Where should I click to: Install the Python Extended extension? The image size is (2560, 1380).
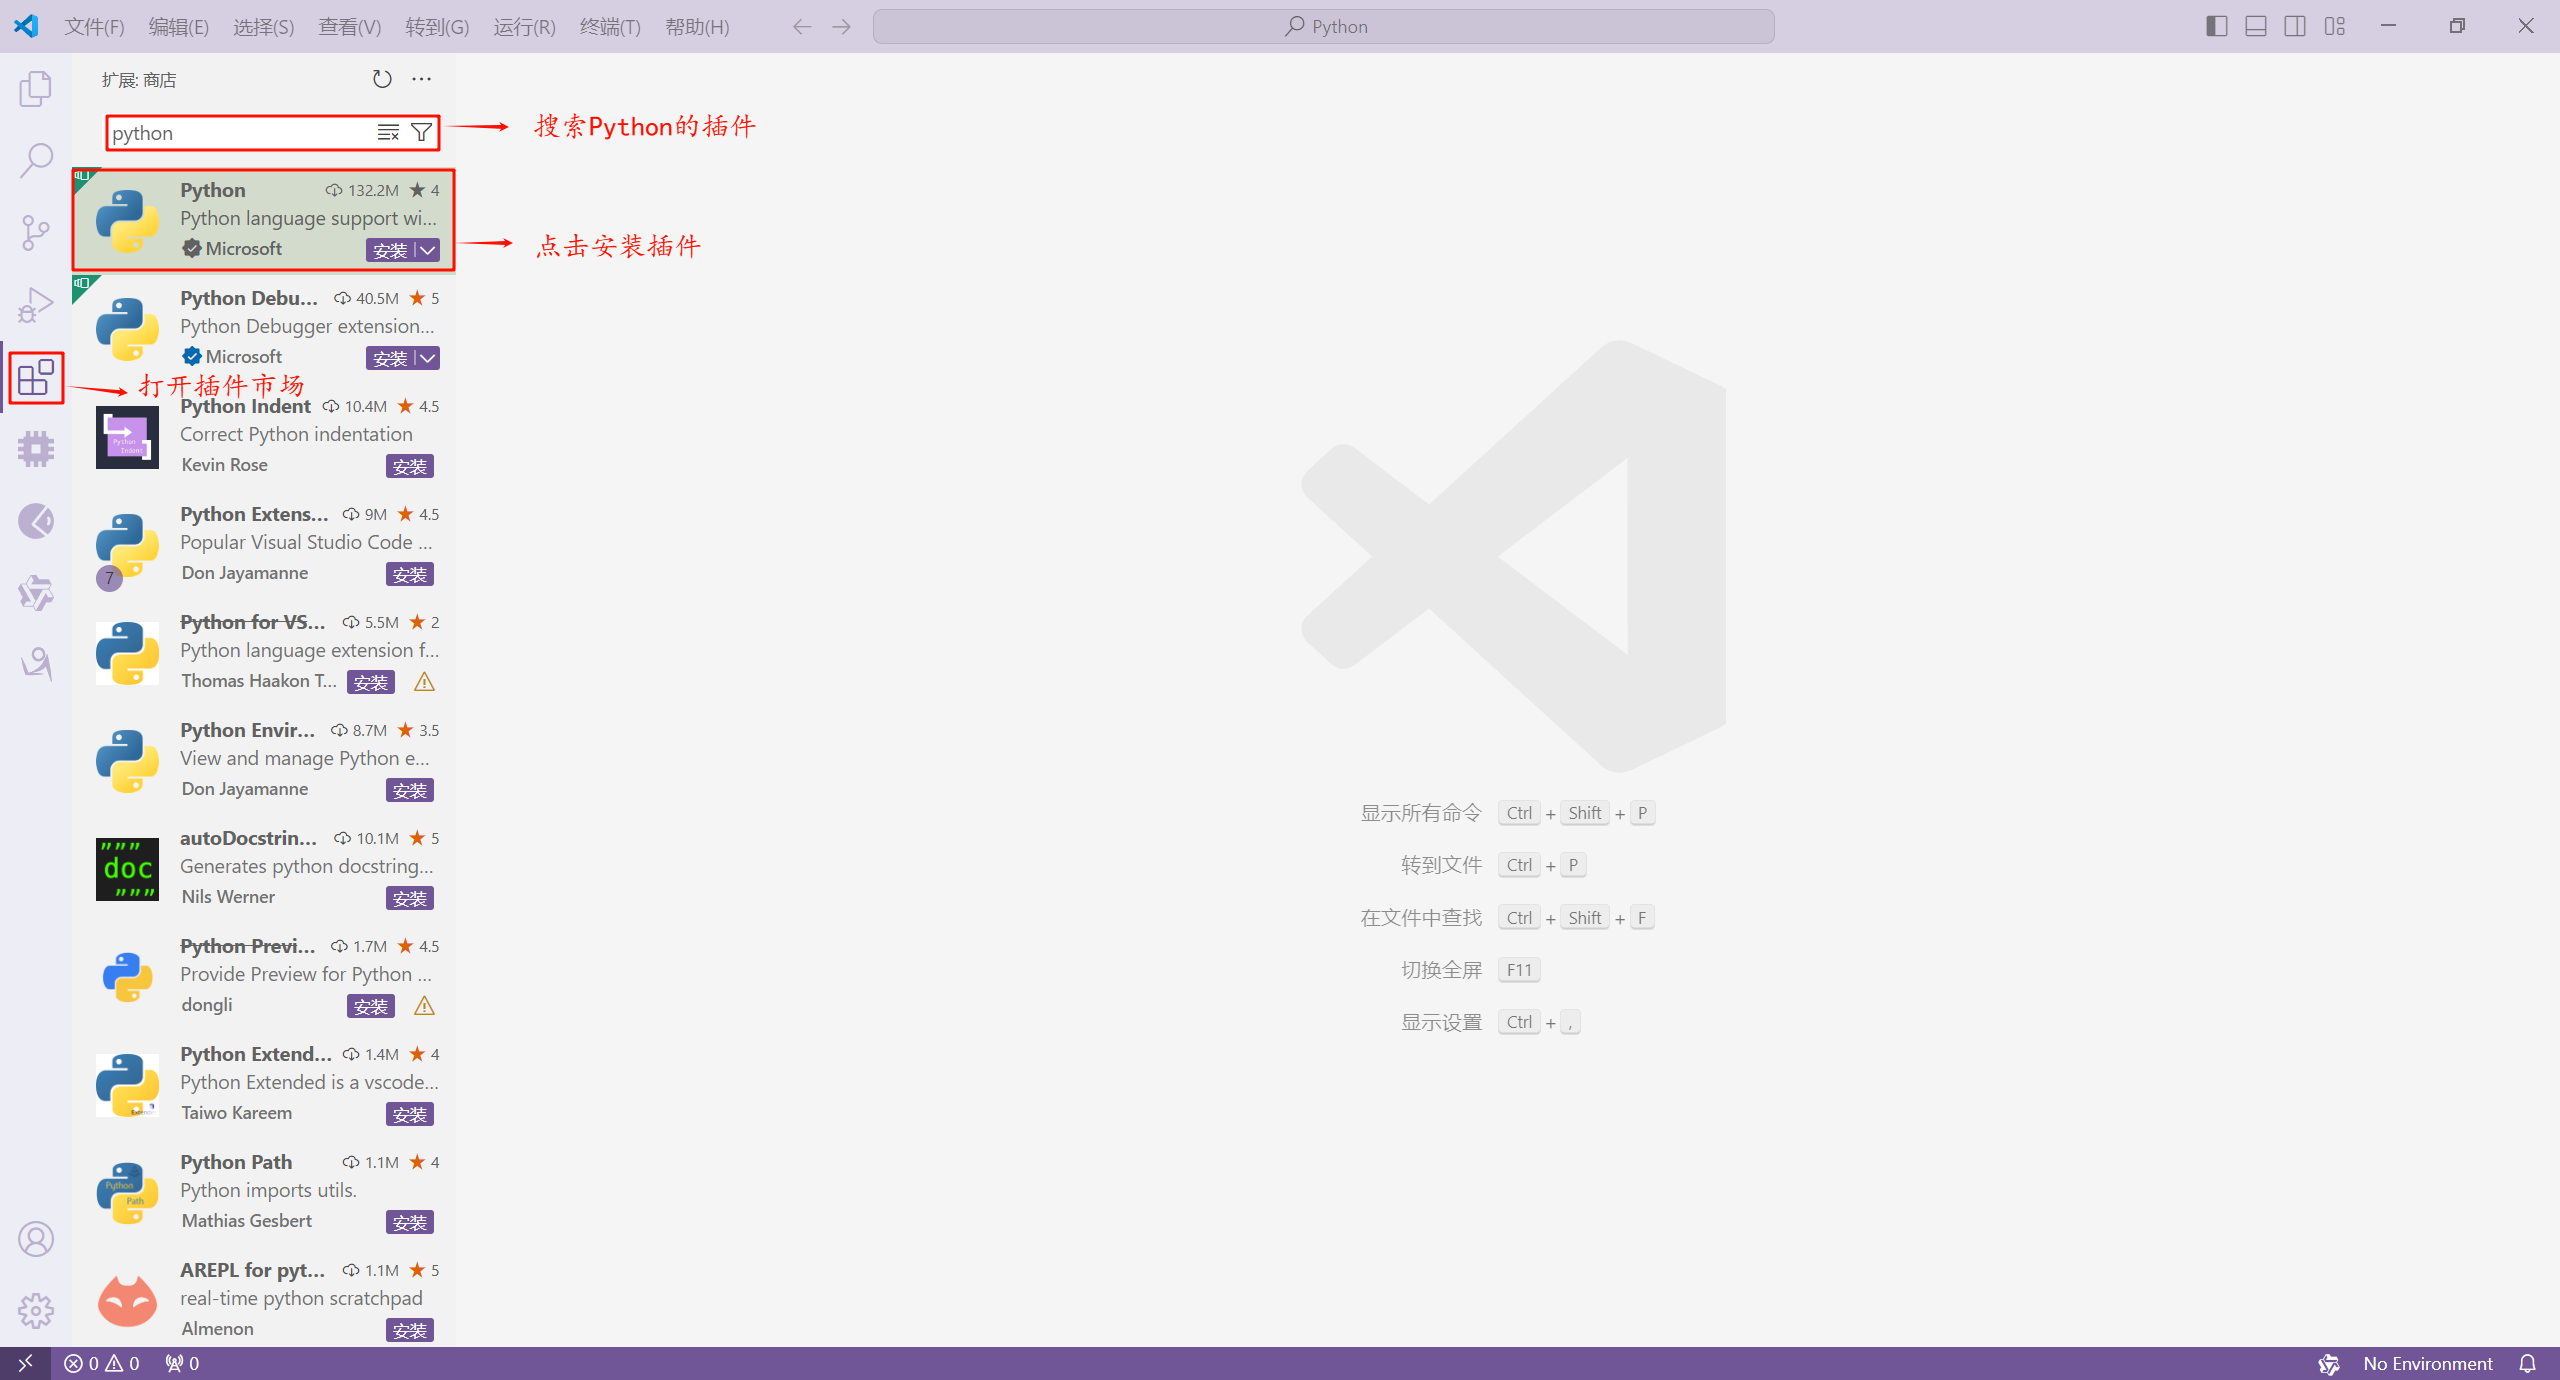tap(410, 1114)
